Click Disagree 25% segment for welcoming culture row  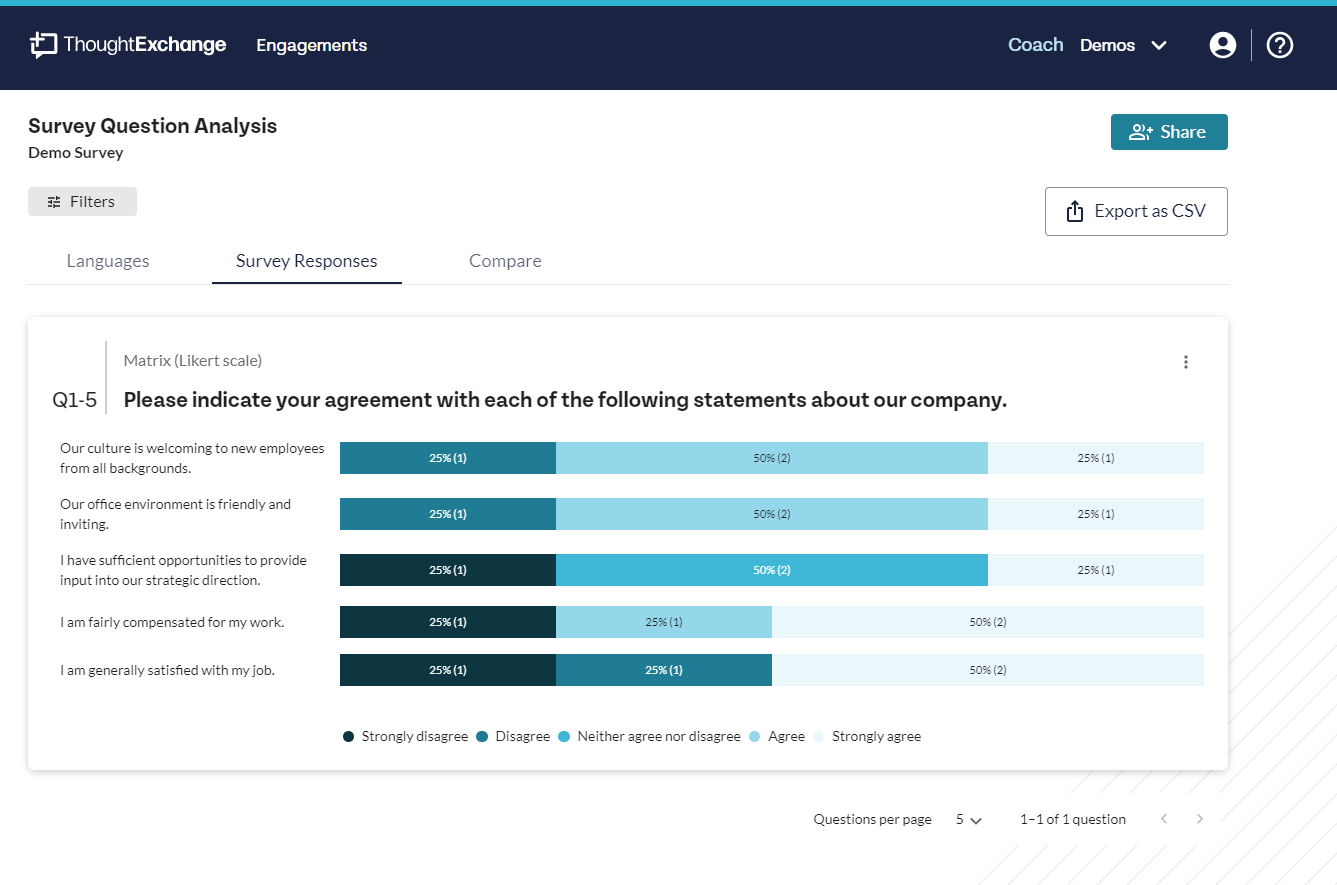tap(448, 458)
